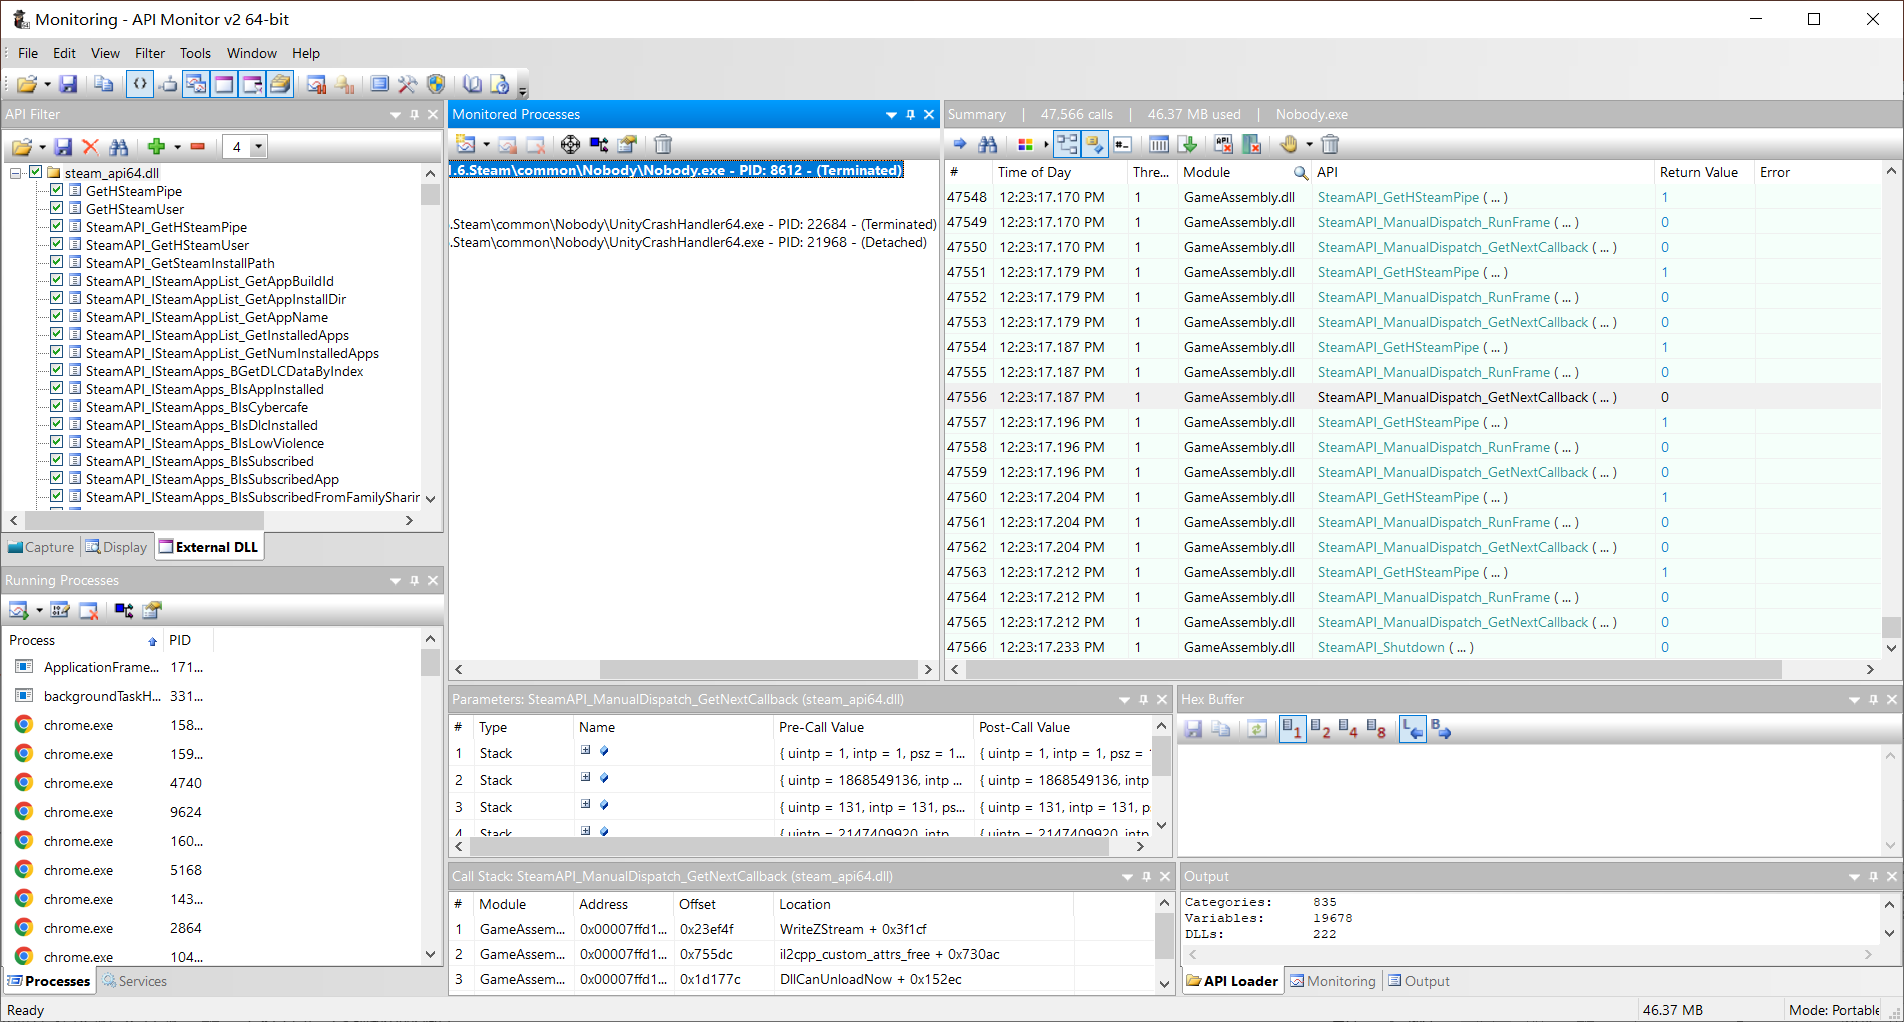Click the hammer and wrench options icon
The height and width of the screenshot is (1022, 1904).
coord(407,85)
